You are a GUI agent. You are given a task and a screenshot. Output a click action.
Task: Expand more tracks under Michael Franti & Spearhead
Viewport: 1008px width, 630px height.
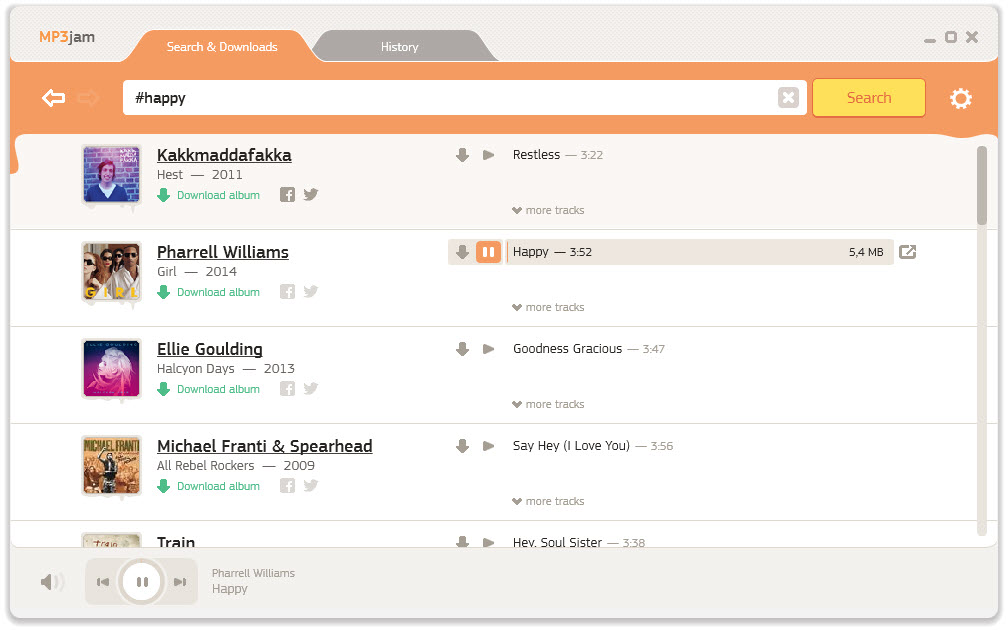click(548, 501)
